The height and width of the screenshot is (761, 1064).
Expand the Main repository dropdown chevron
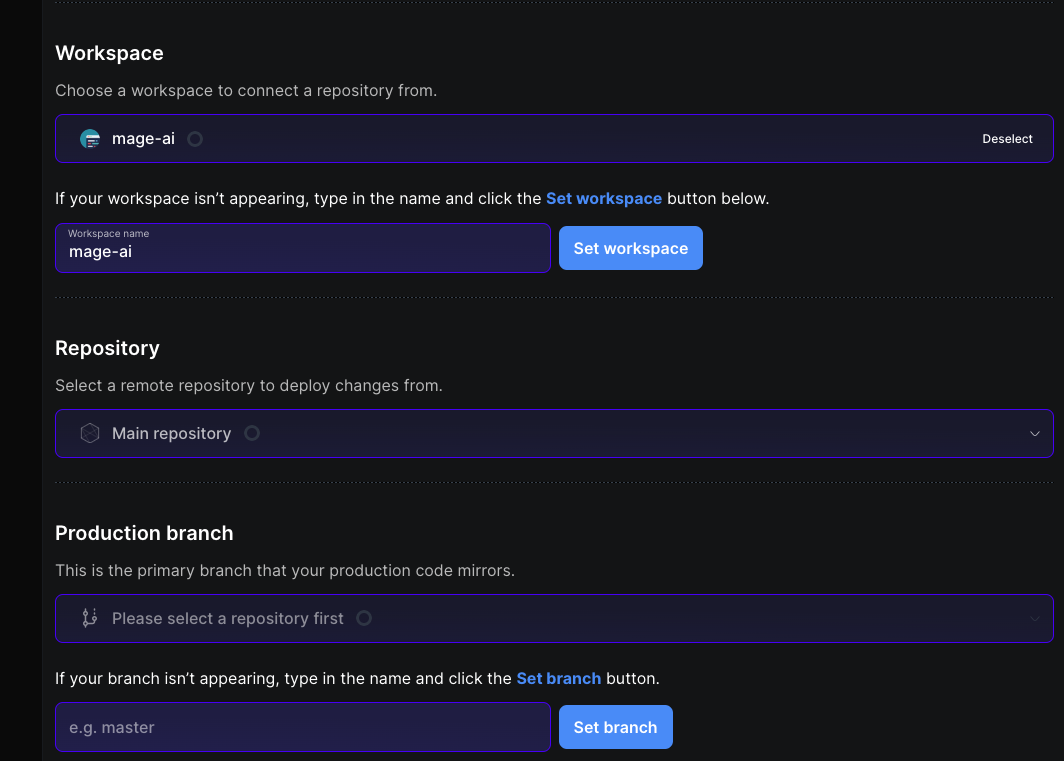point(1034,433)
